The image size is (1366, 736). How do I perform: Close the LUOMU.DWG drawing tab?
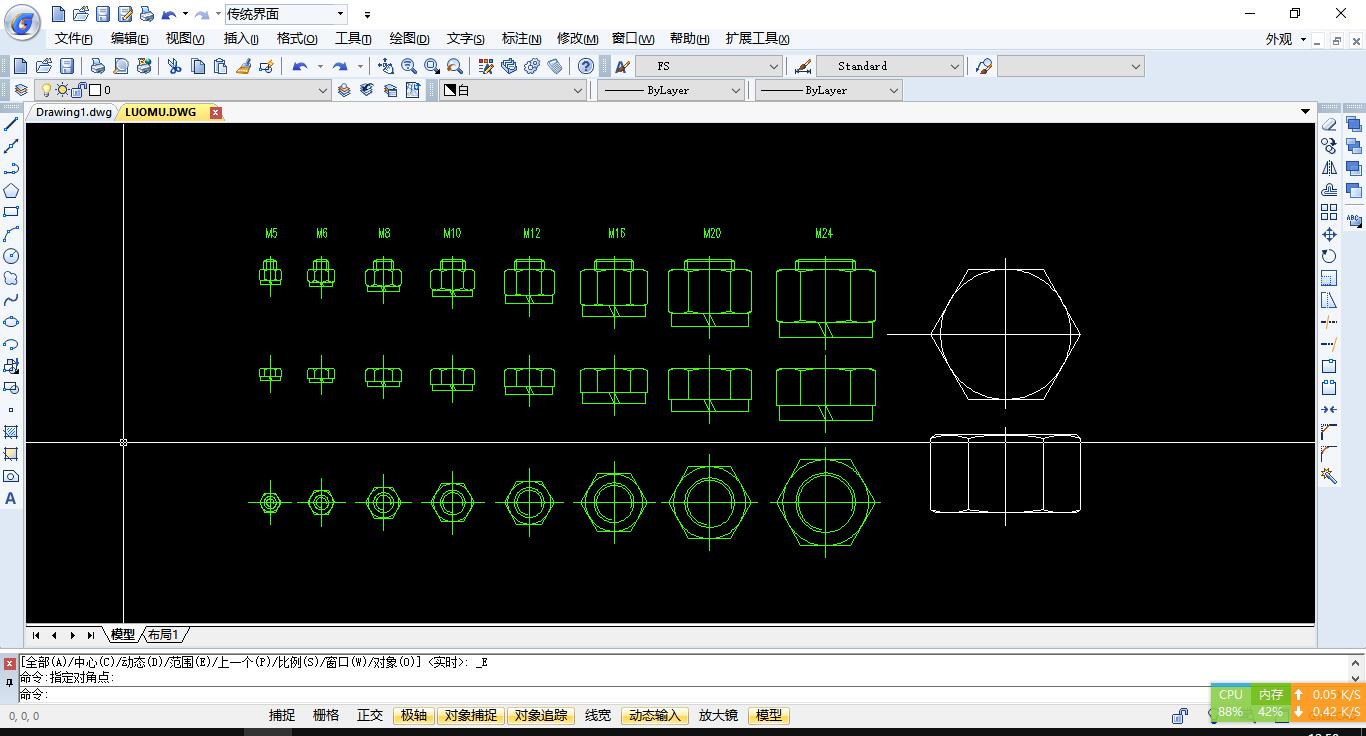215,112
